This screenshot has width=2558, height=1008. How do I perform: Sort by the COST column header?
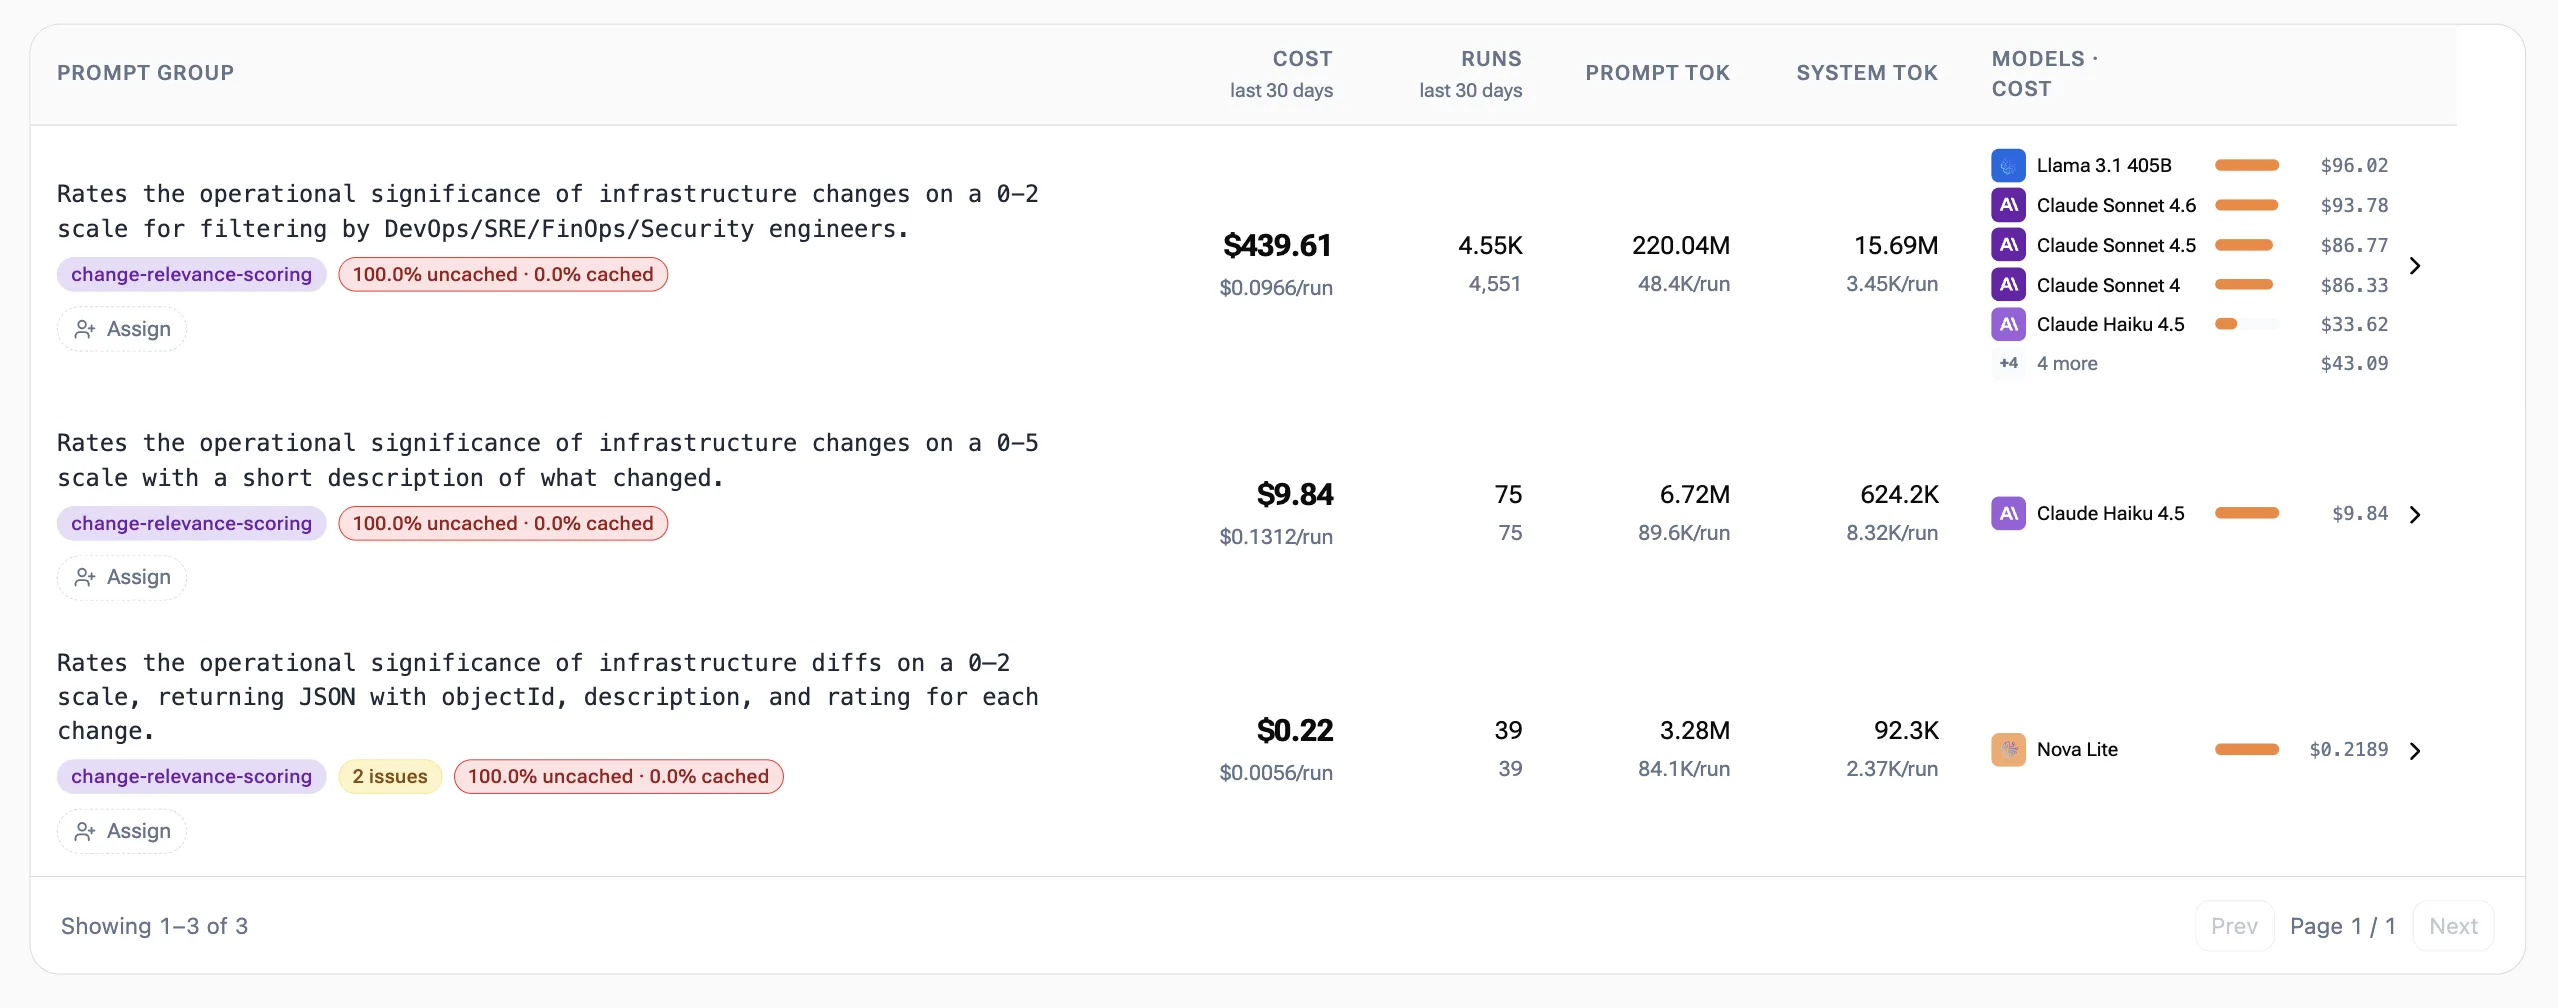(1302, 59)
